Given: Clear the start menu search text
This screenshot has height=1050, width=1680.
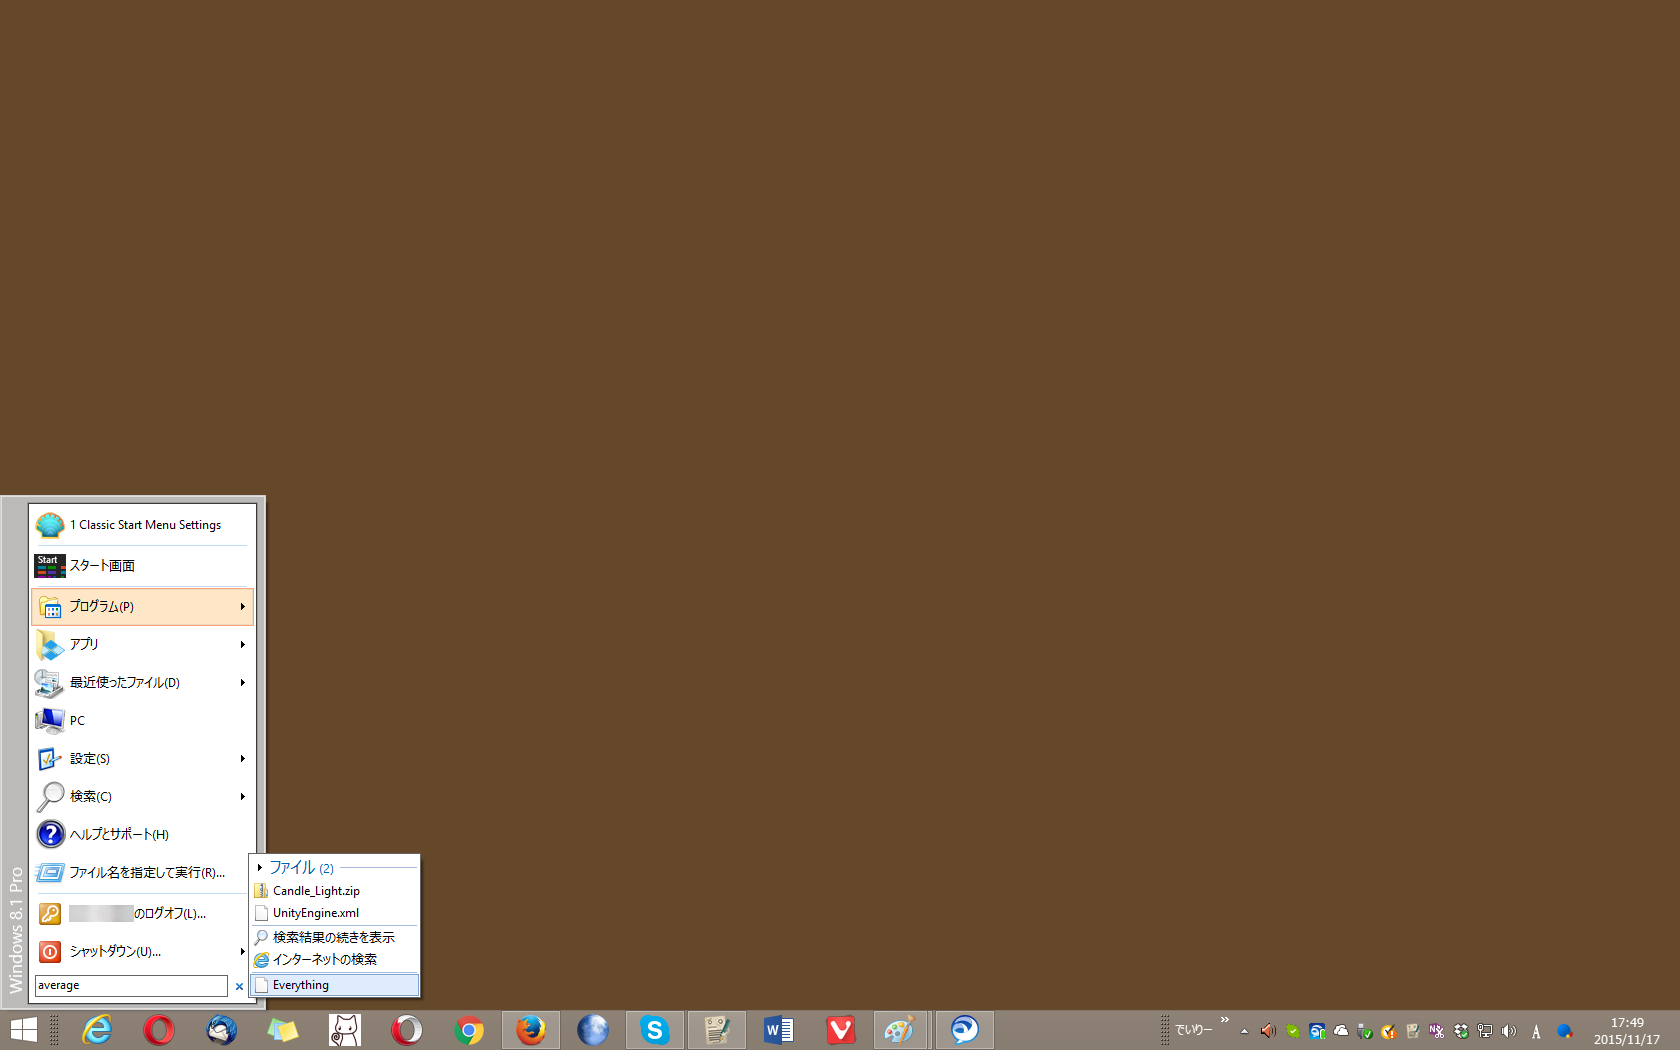Looking at the screenshot, I should [239, 987].
